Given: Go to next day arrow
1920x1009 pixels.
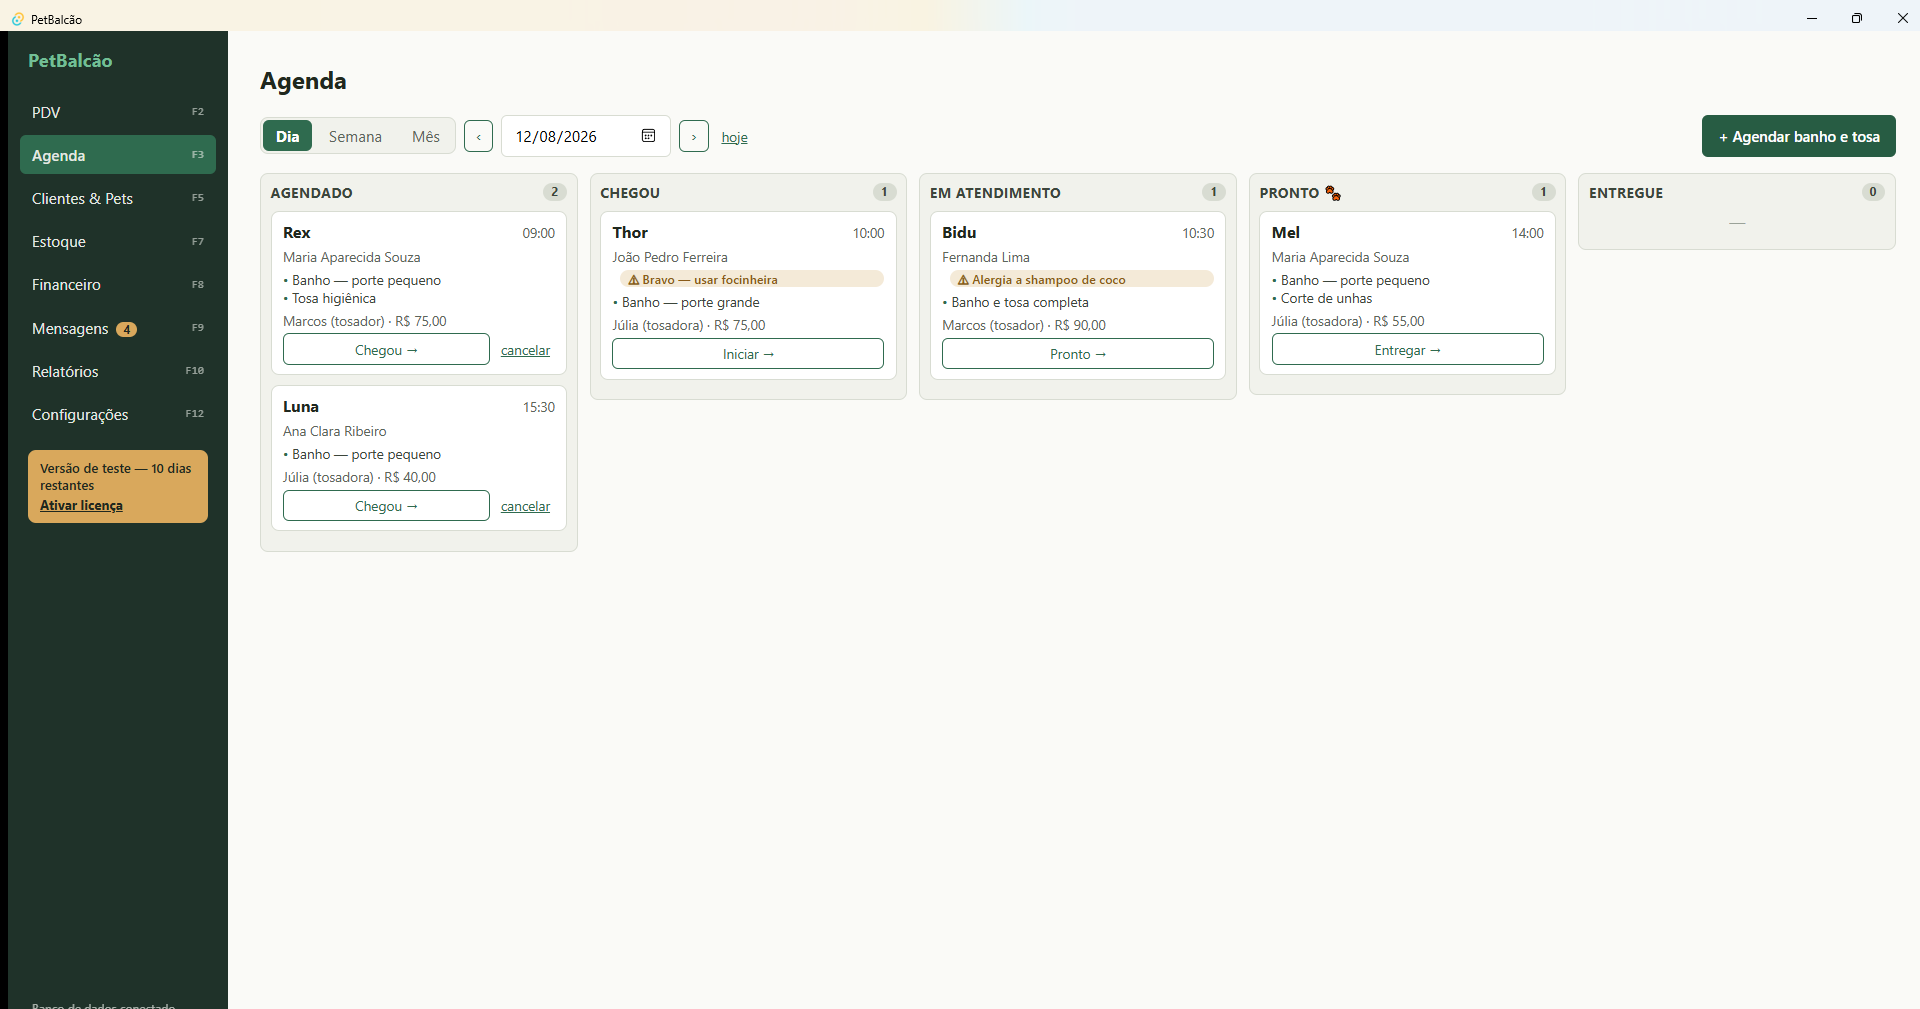Looking at the screenshot, I should point(694,136).
